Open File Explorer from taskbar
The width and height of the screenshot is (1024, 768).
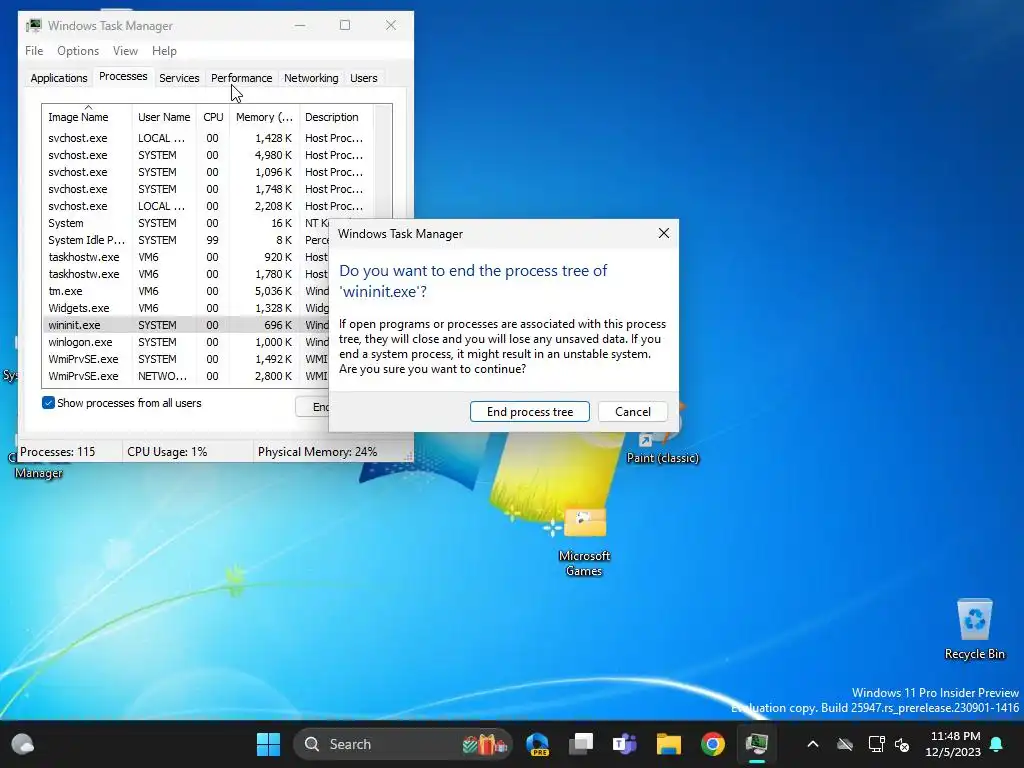(668, 744)
